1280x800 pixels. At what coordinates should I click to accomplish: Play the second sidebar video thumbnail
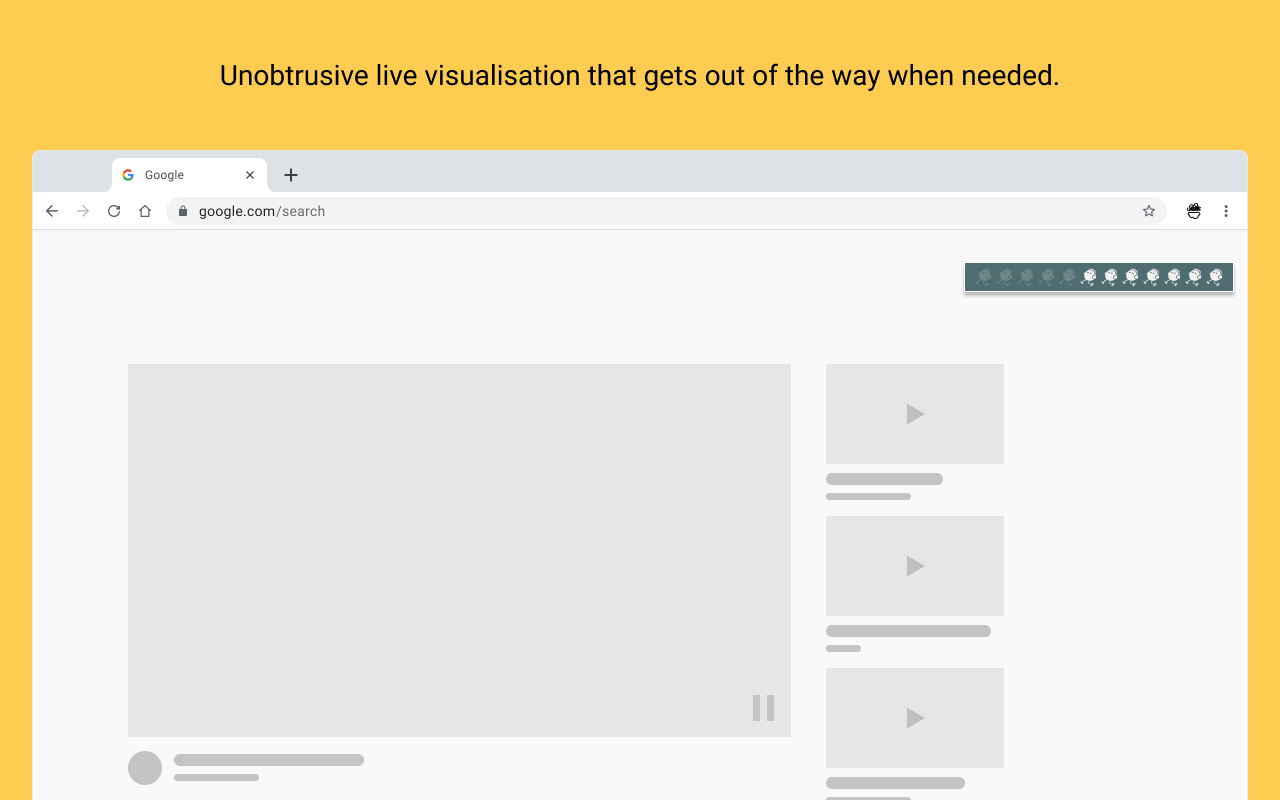915,566
